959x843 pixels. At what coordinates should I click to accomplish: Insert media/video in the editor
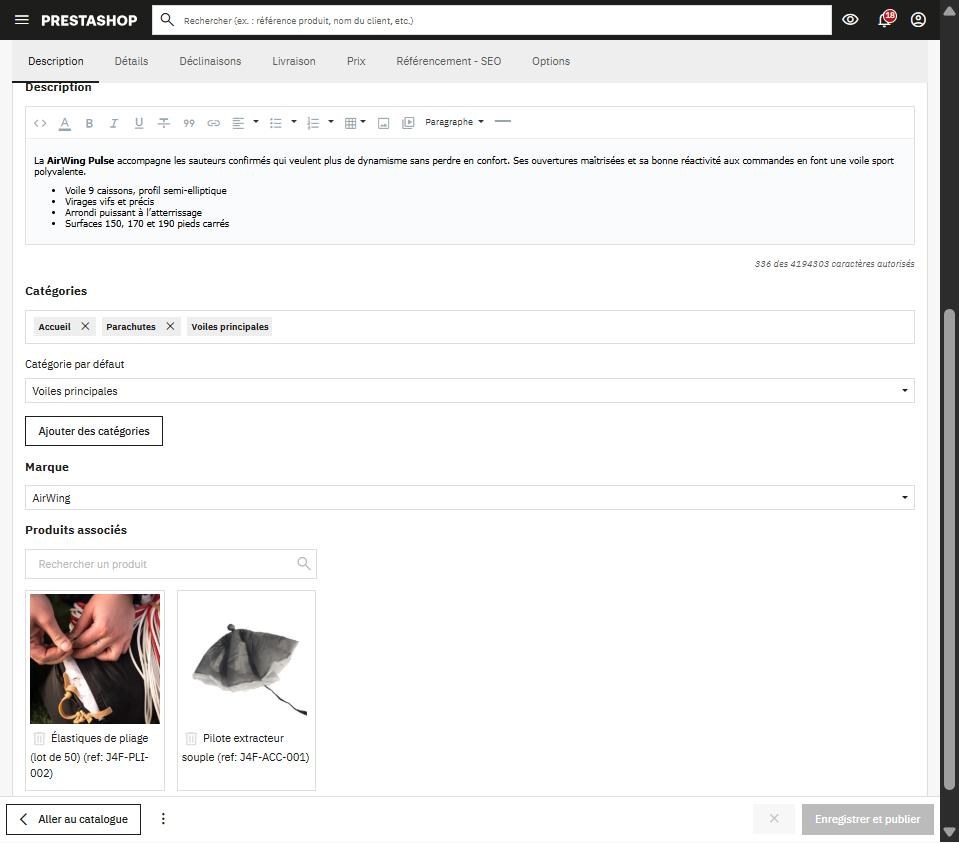pyautogui.click(x=408, y=123)
